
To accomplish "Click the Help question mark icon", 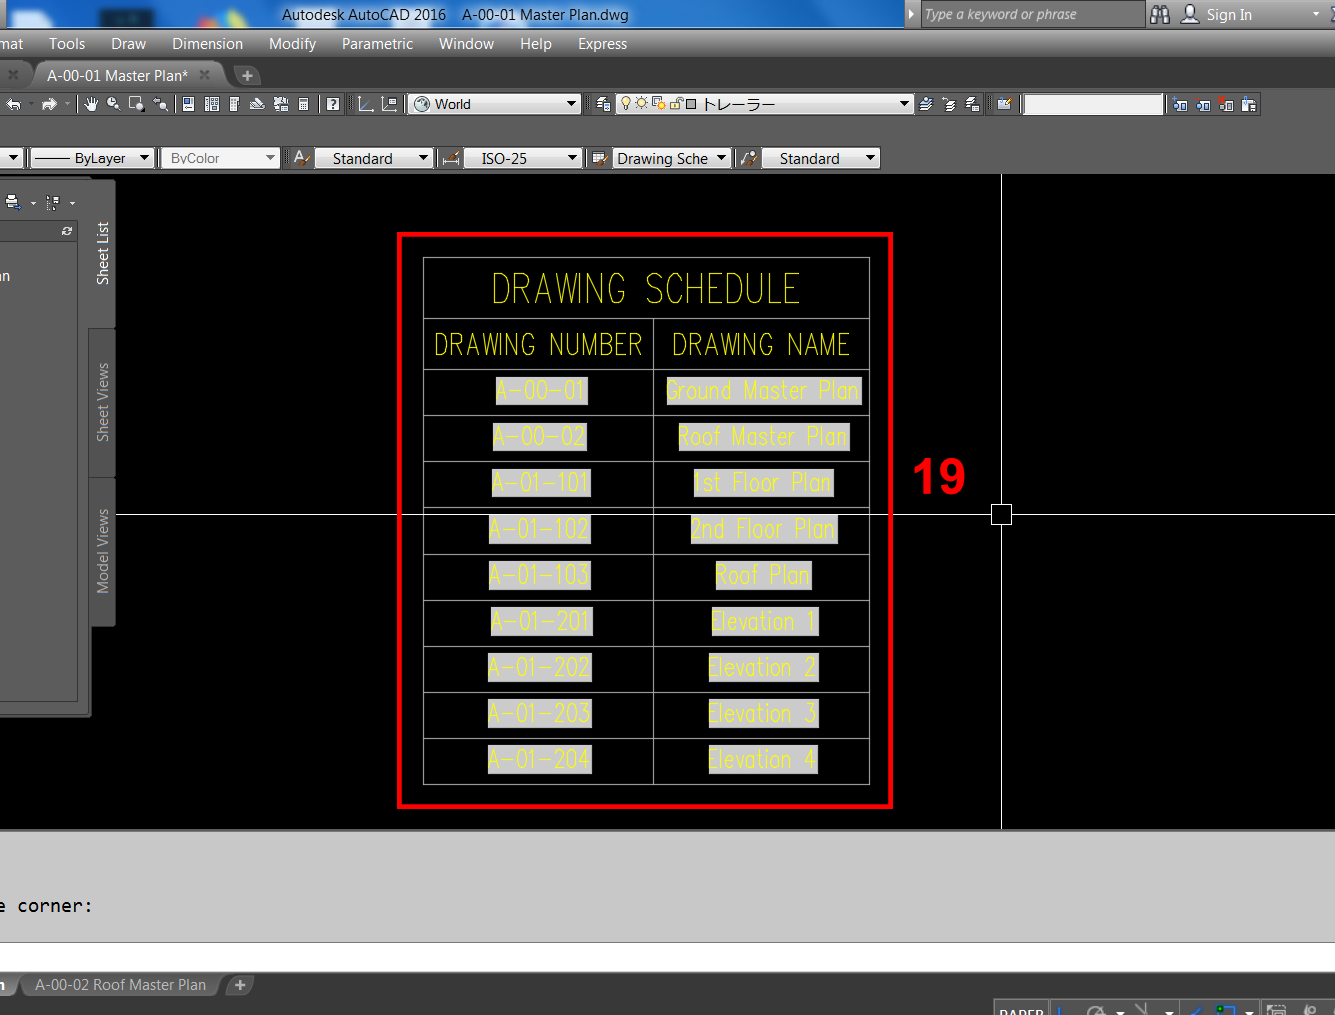I will click(331, 104).
